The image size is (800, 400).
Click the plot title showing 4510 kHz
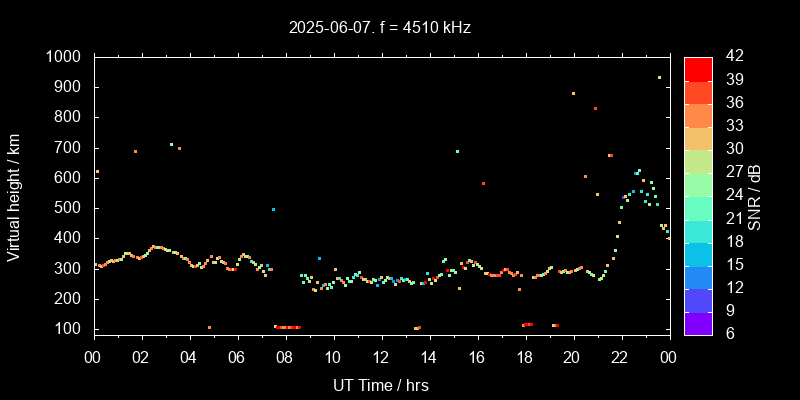point(378,28)
